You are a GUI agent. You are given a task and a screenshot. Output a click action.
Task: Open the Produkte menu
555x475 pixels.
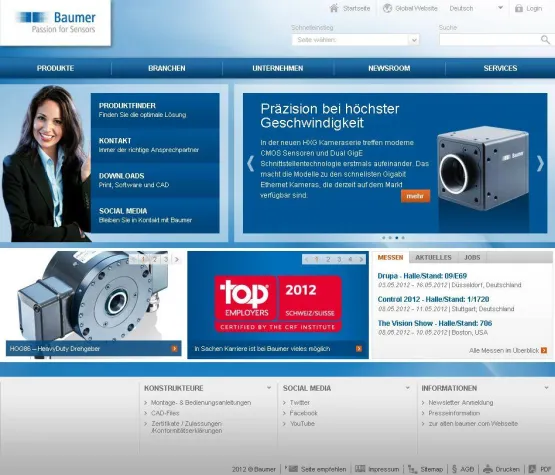(x=56, y=68)
